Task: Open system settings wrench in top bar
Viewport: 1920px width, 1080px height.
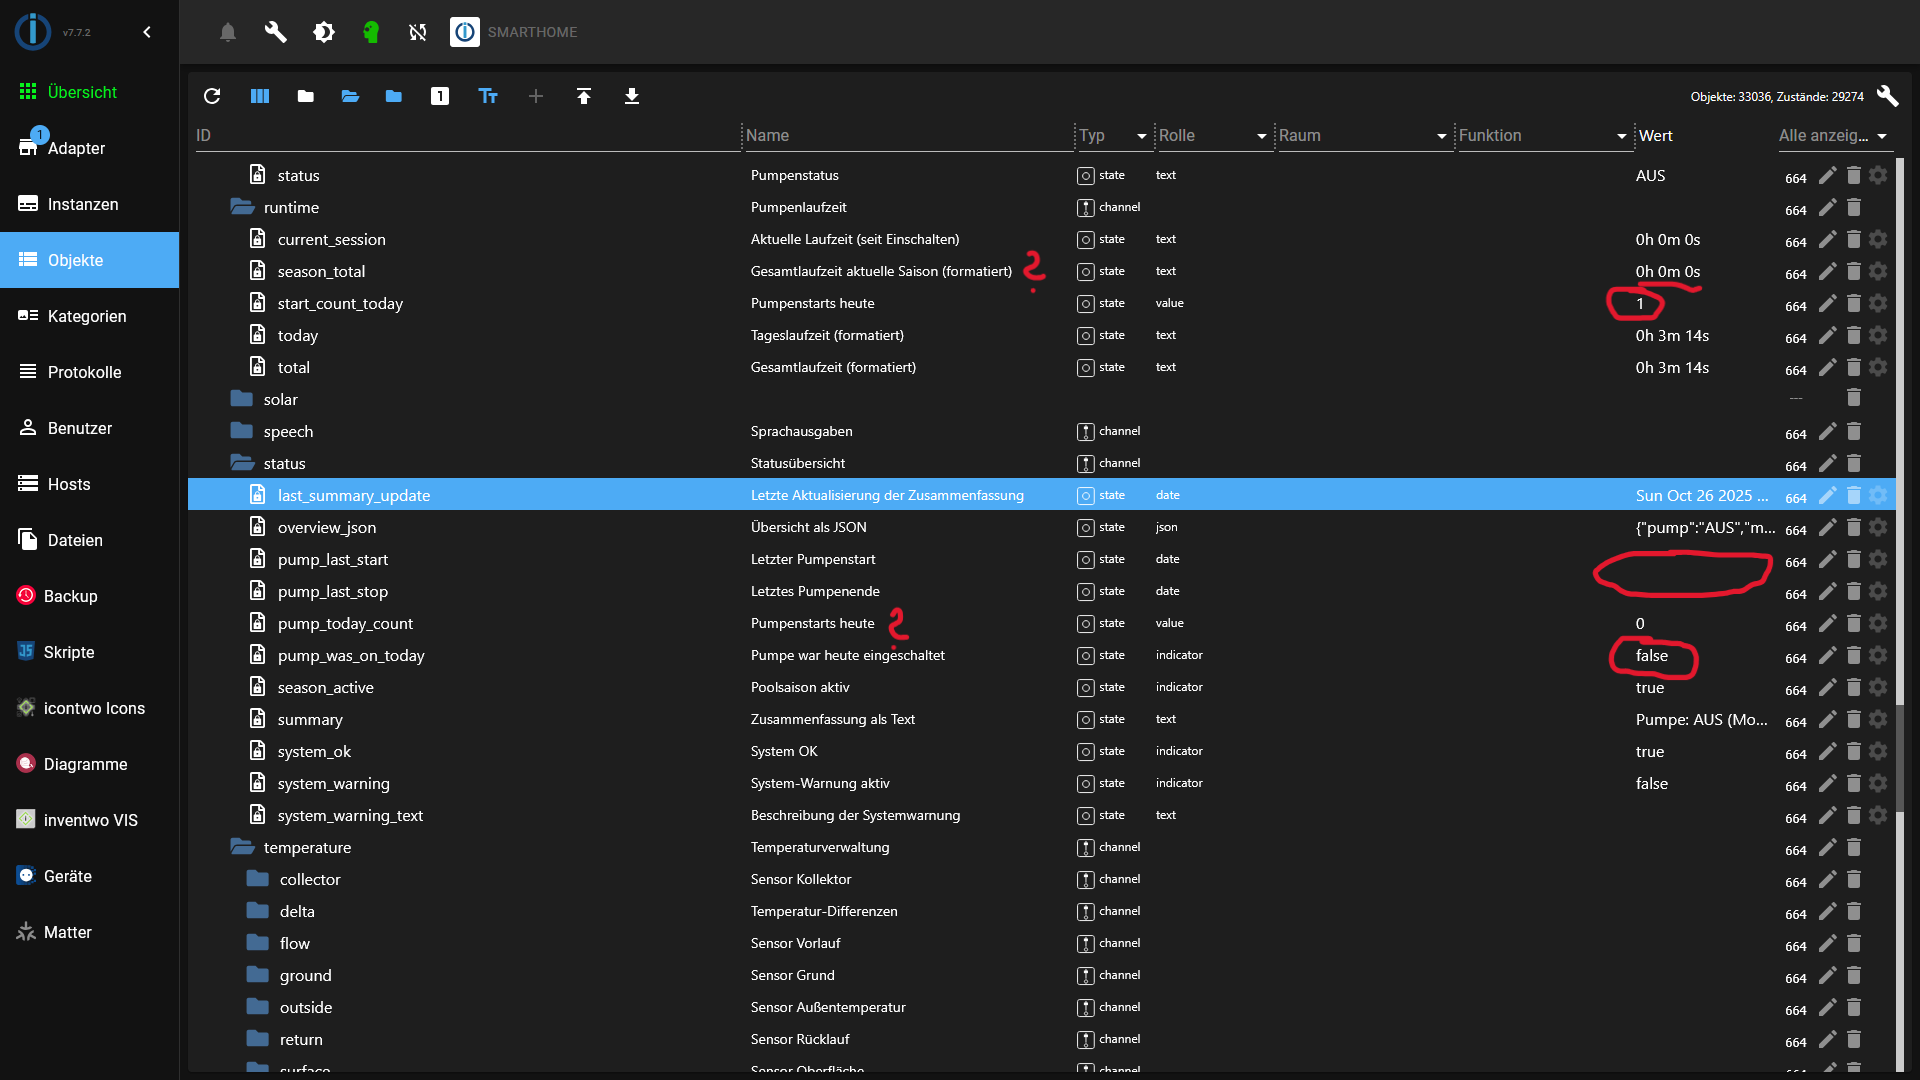Action: click(x=275, y=32)
